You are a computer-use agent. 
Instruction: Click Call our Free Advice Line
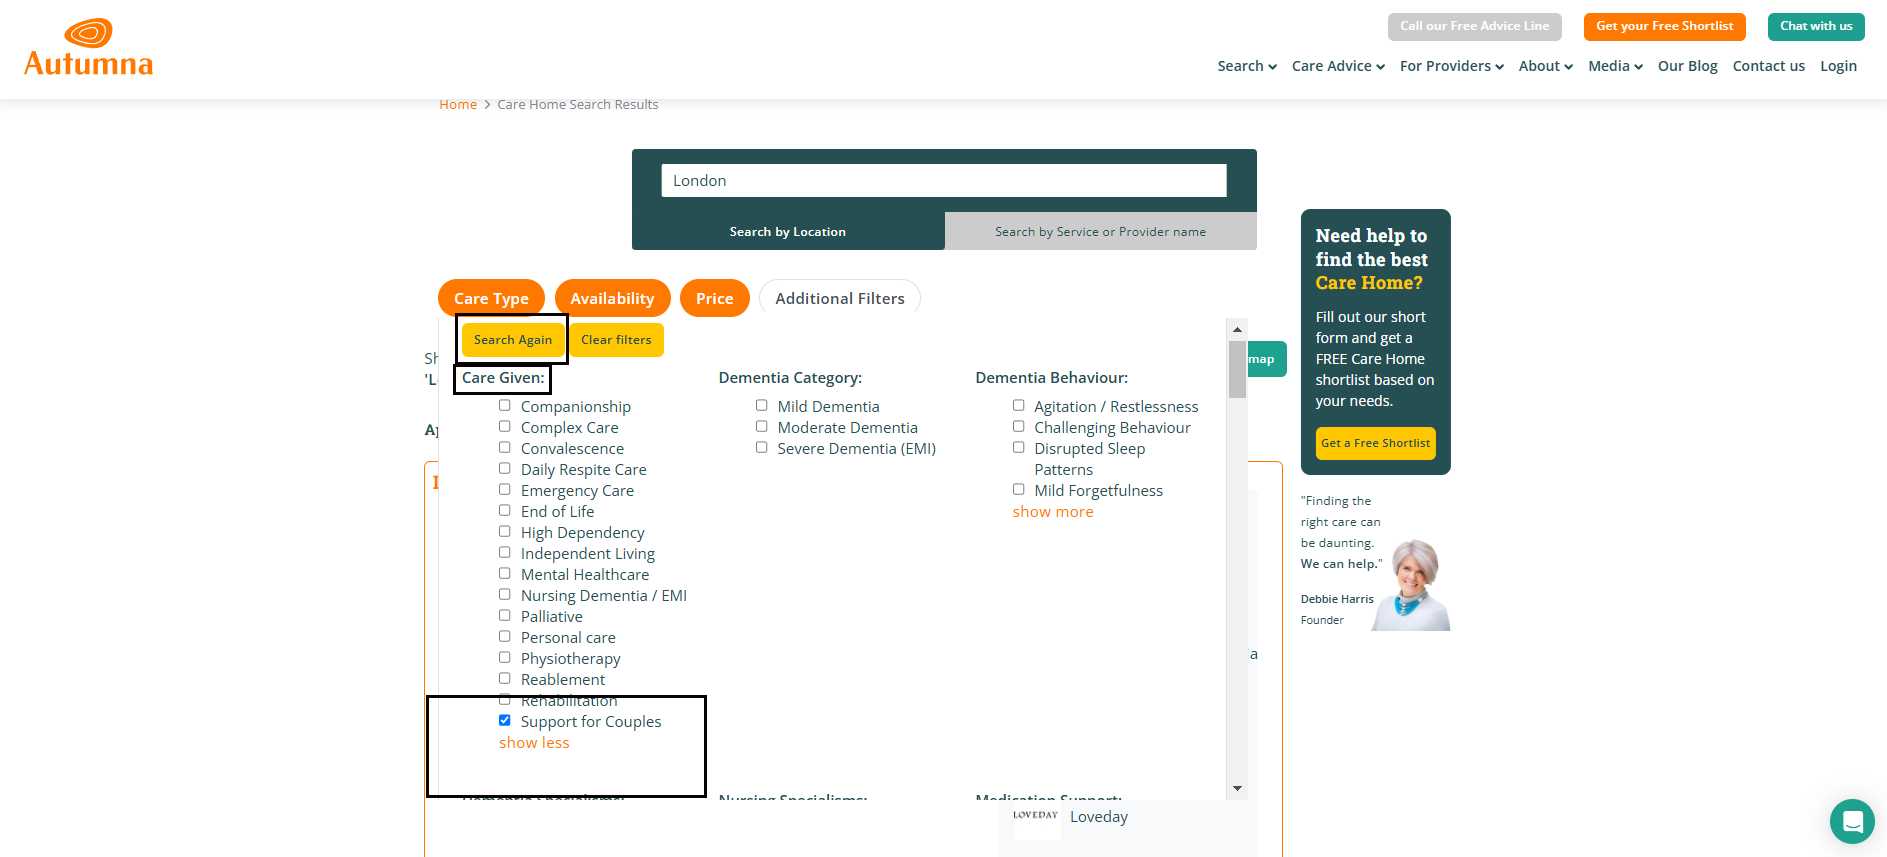click(1474, 27)
